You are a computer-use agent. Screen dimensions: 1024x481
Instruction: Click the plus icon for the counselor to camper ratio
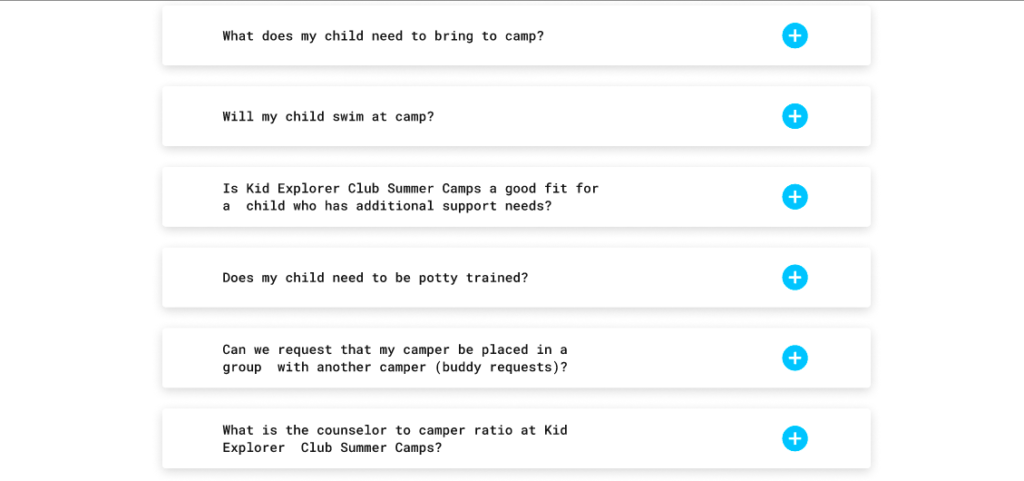(x=794, y=438)
